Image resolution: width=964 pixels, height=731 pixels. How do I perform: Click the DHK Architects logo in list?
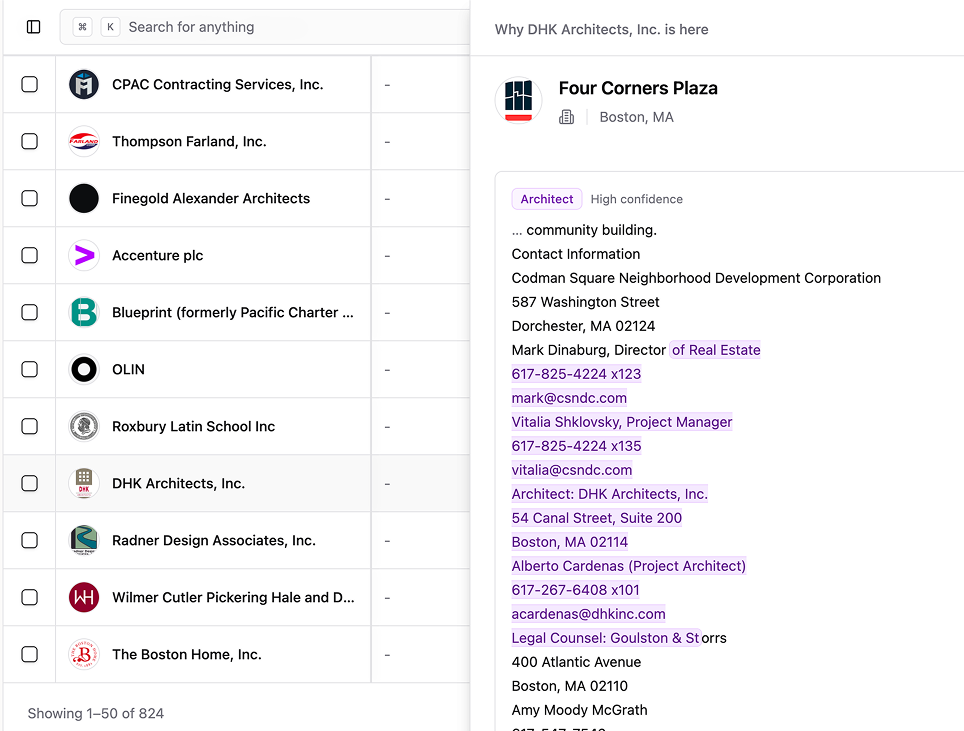[84, 483]
